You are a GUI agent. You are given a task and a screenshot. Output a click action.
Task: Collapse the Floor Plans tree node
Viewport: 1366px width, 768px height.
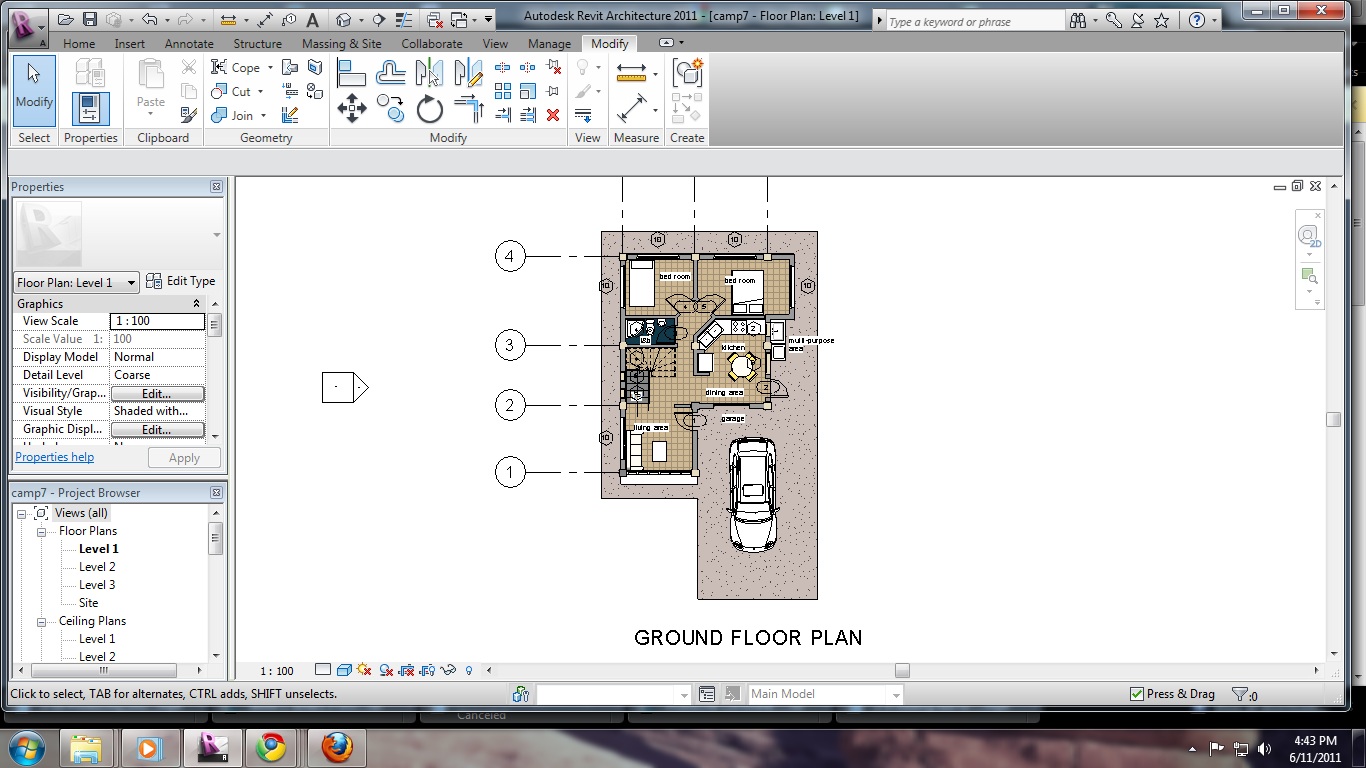click(x=43, y=531)
